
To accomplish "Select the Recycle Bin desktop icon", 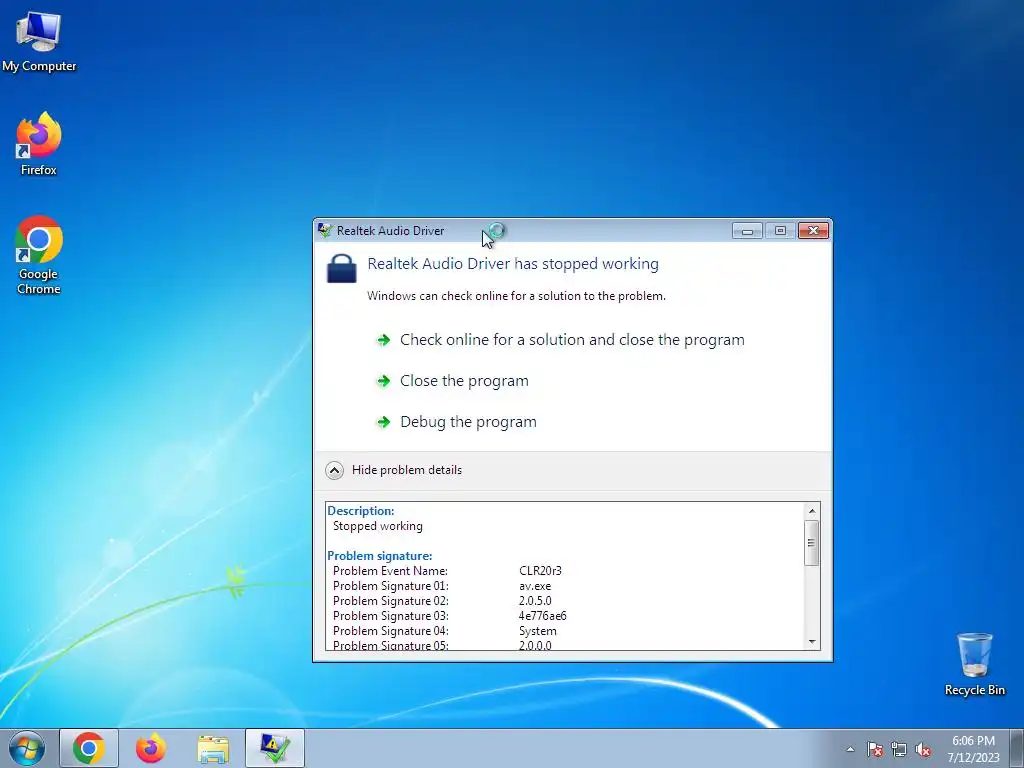I will coord(974,664).
